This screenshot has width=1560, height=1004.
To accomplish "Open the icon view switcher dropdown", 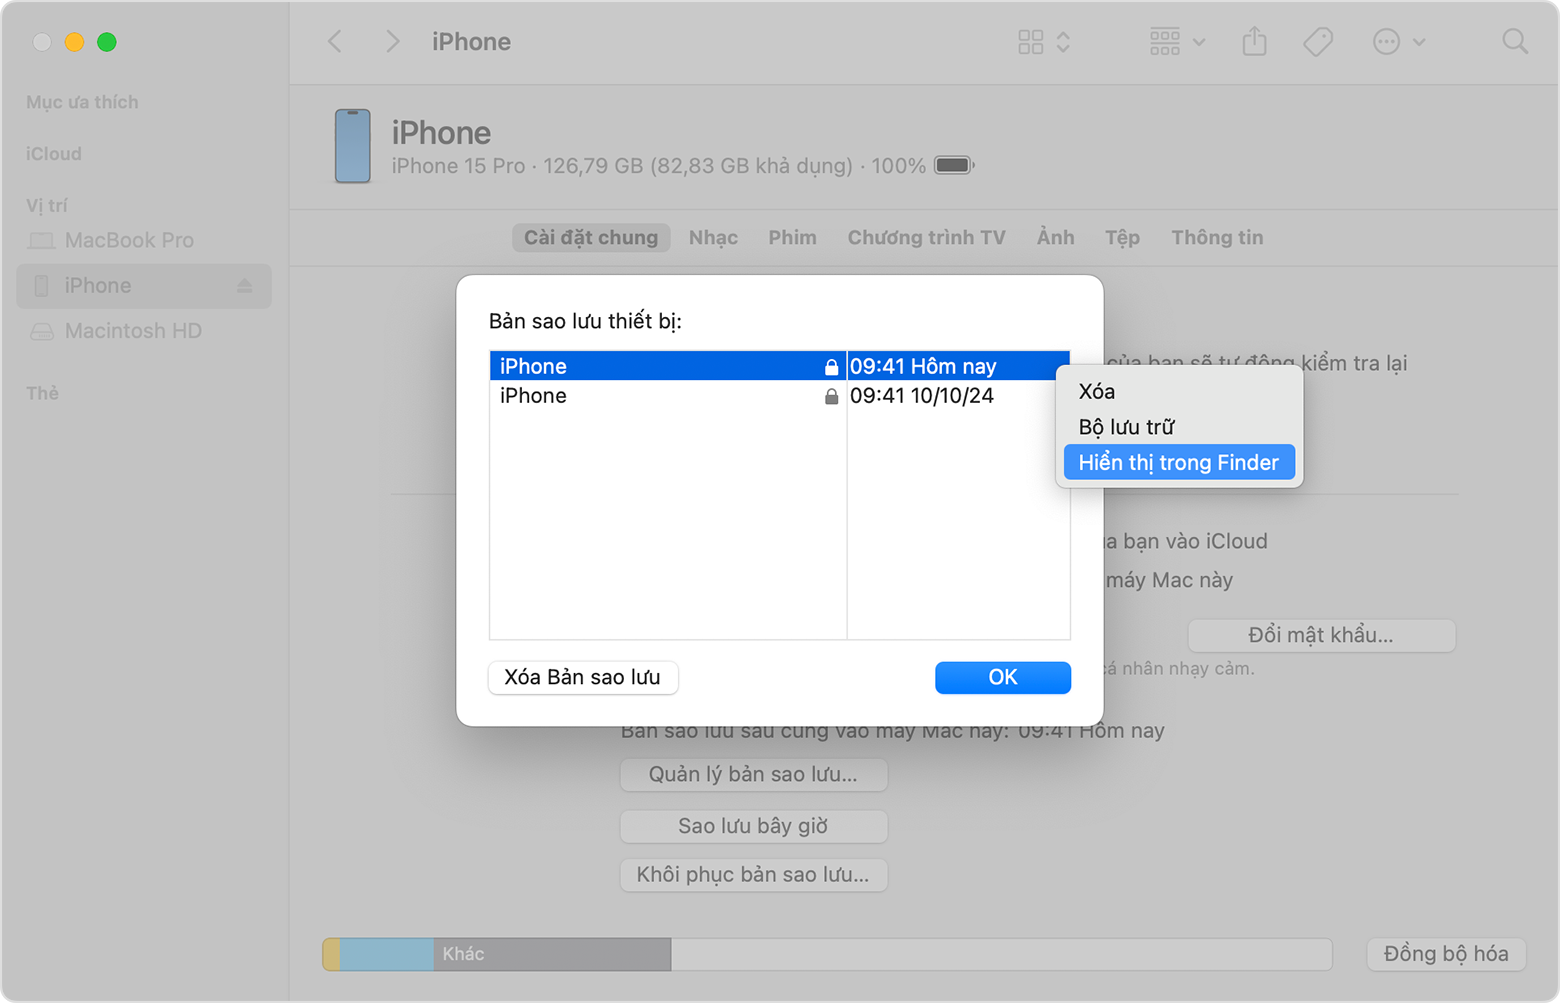I will click(1043, 42).
